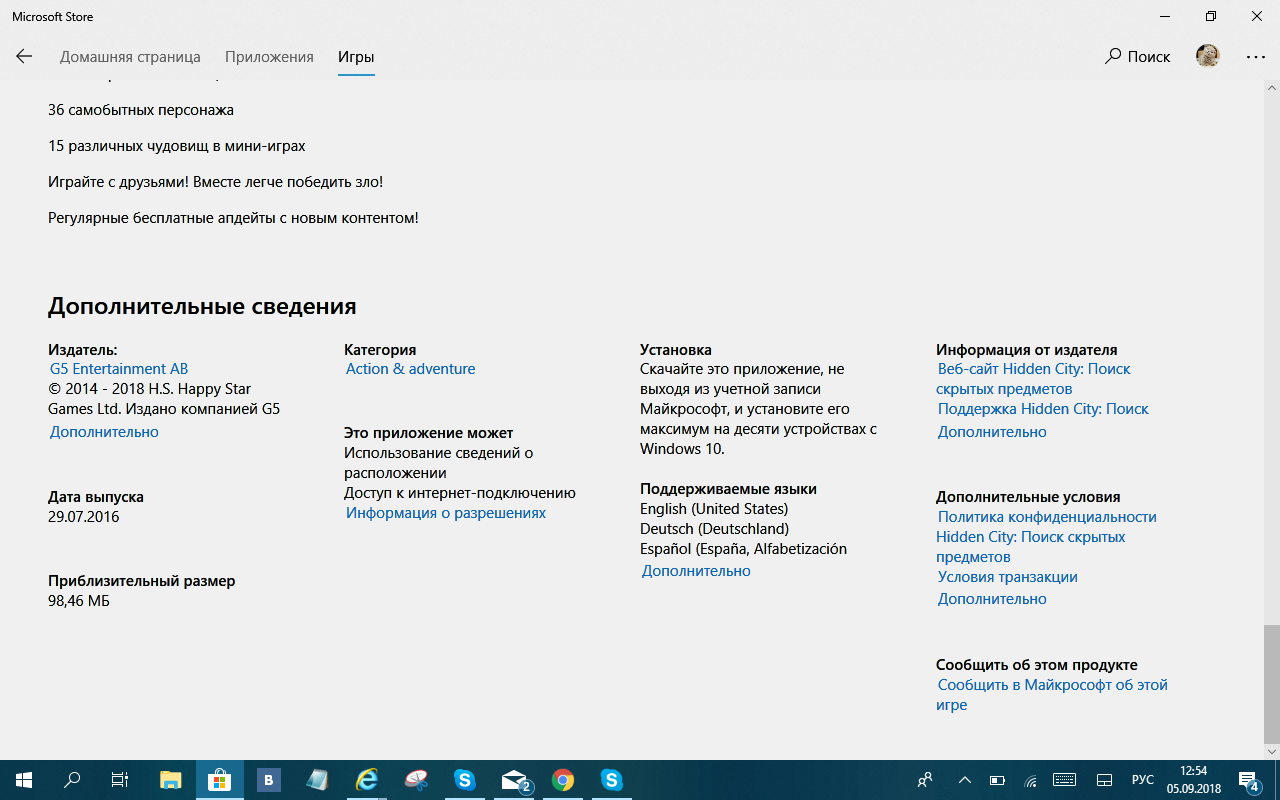This screenshot has width=1280, height=800.
Task: Switch to Приложения tab
Action: tap(269, 57)
